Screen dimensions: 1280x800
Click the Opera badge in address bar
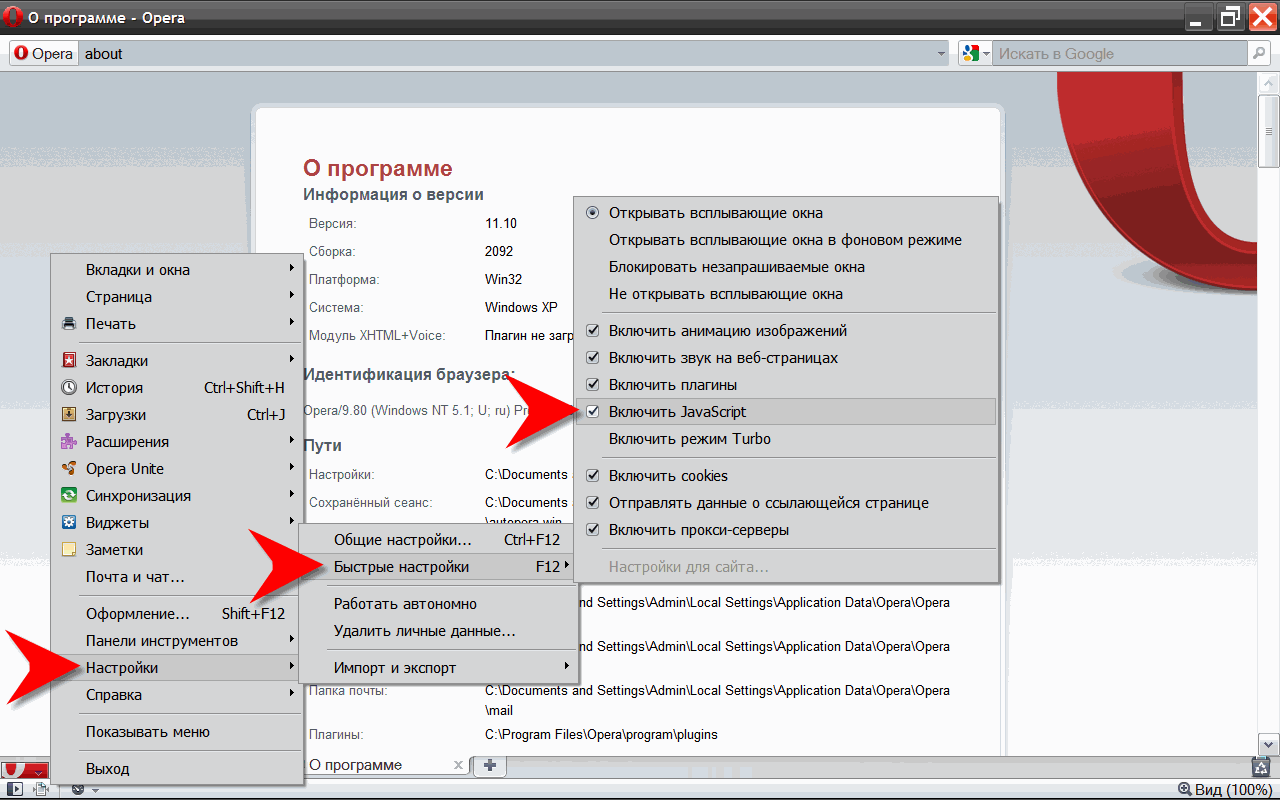(x=43, y=54)
